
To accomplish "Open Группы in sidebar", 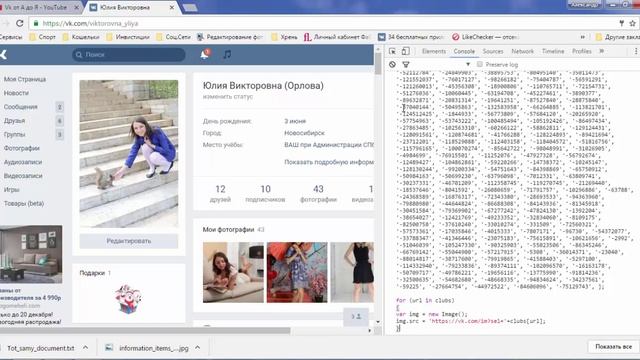I will [14, 134].
